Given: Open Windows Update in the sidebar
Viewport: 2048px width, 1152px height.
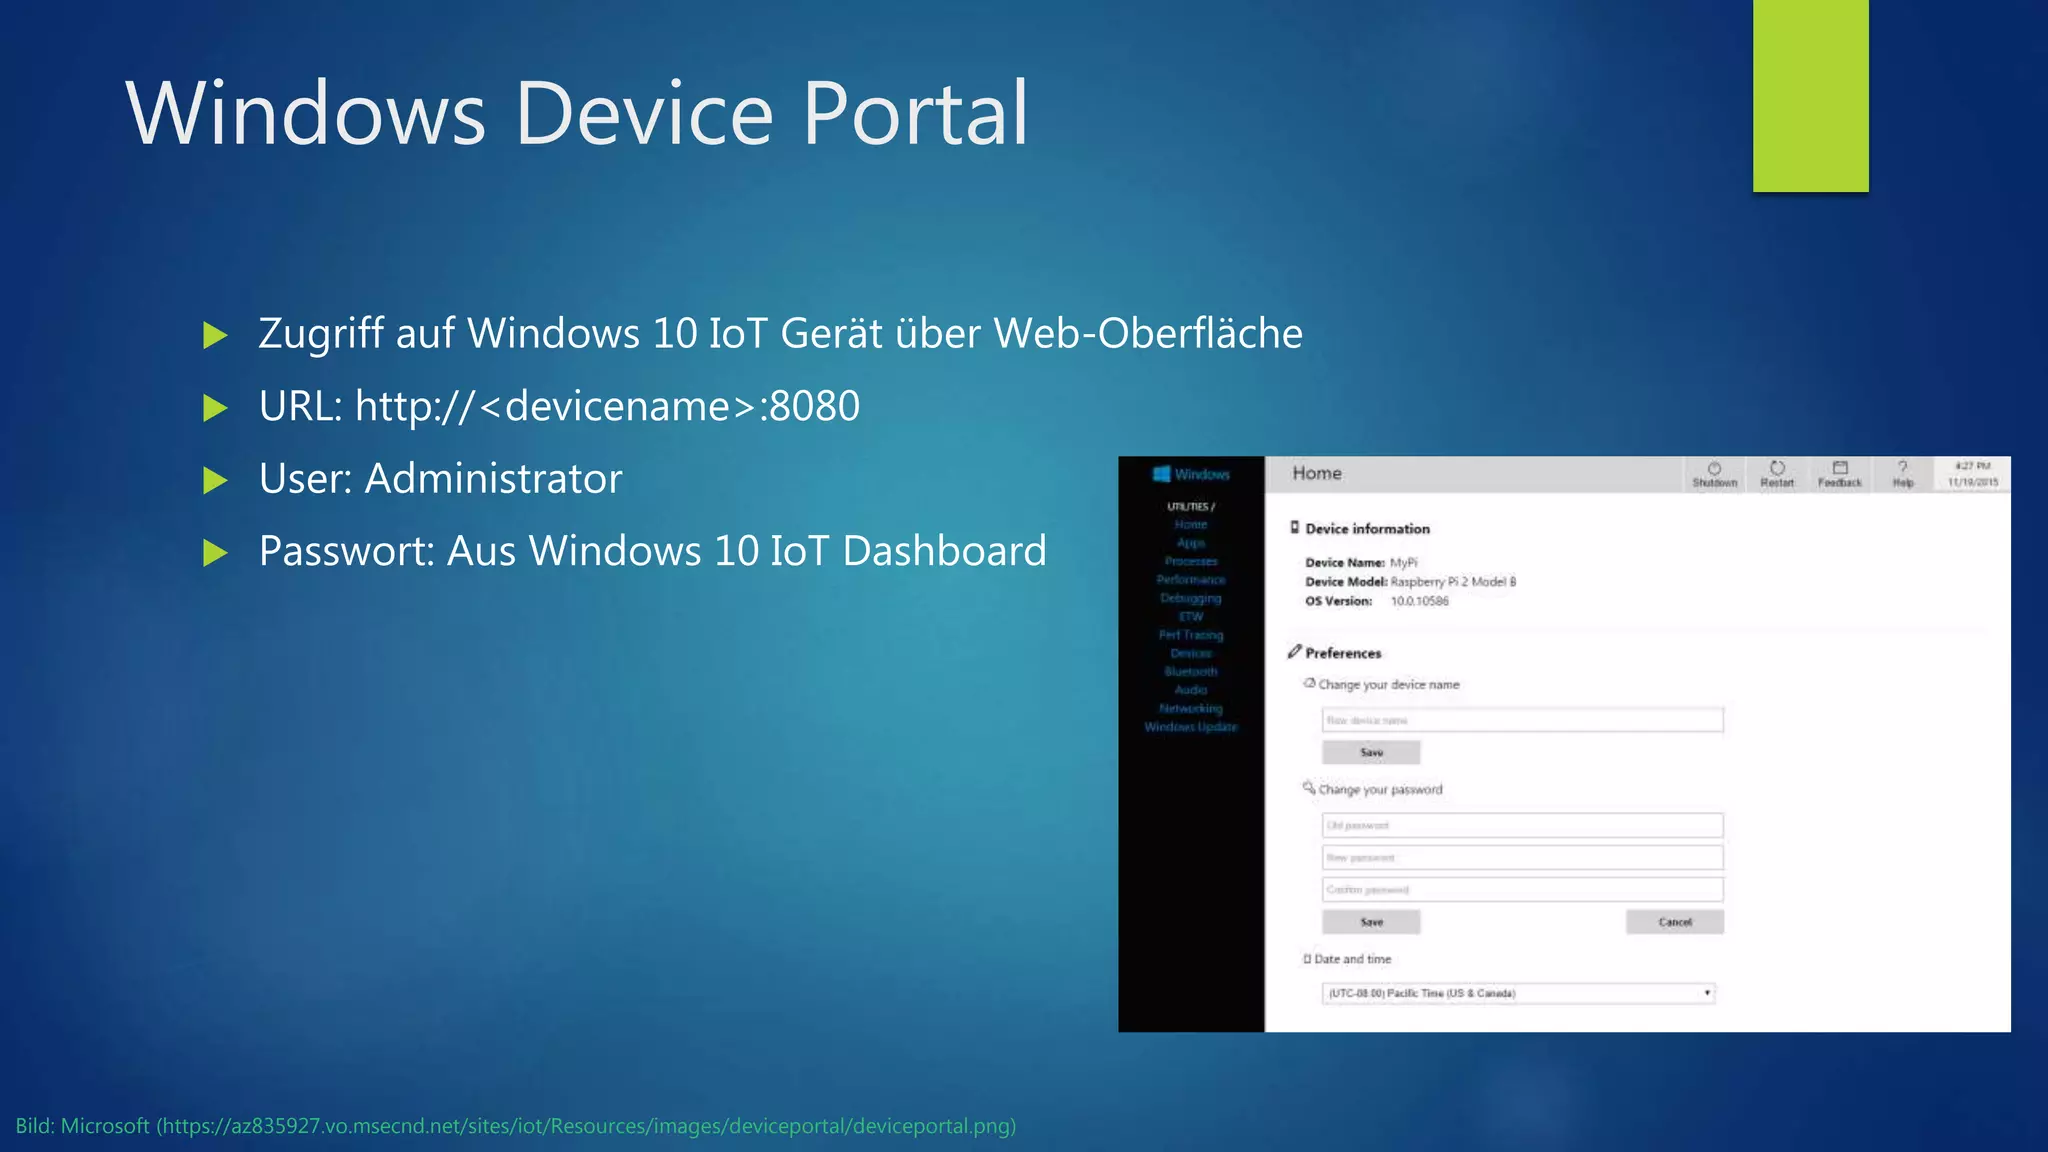Looking at the screenshot, I should pyautogui.click(x=1191, y=727).
